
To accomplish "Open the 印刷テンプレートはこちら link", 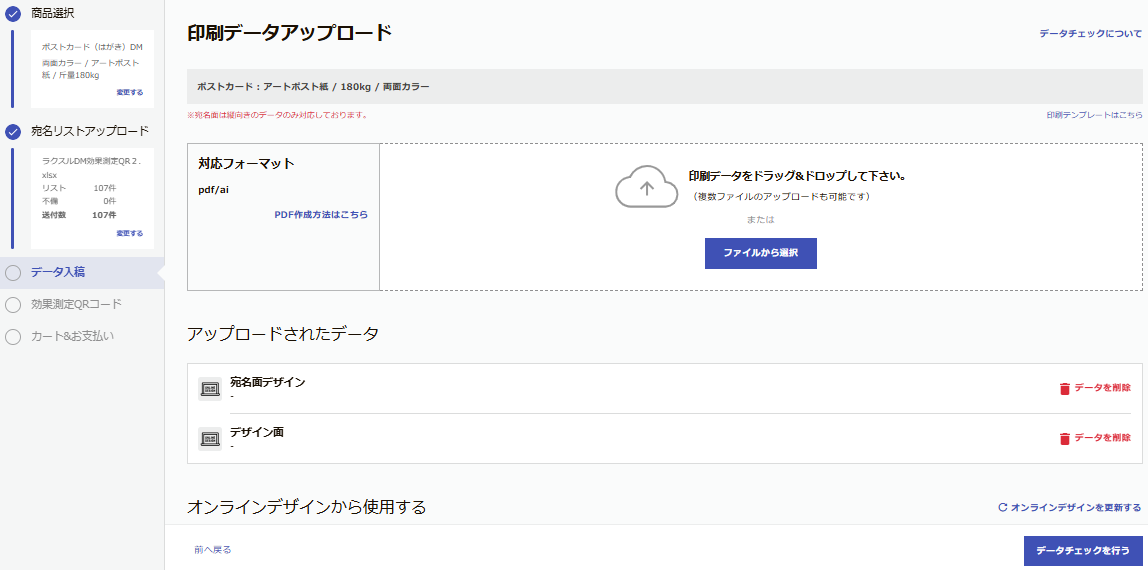I will [1094, 115].
